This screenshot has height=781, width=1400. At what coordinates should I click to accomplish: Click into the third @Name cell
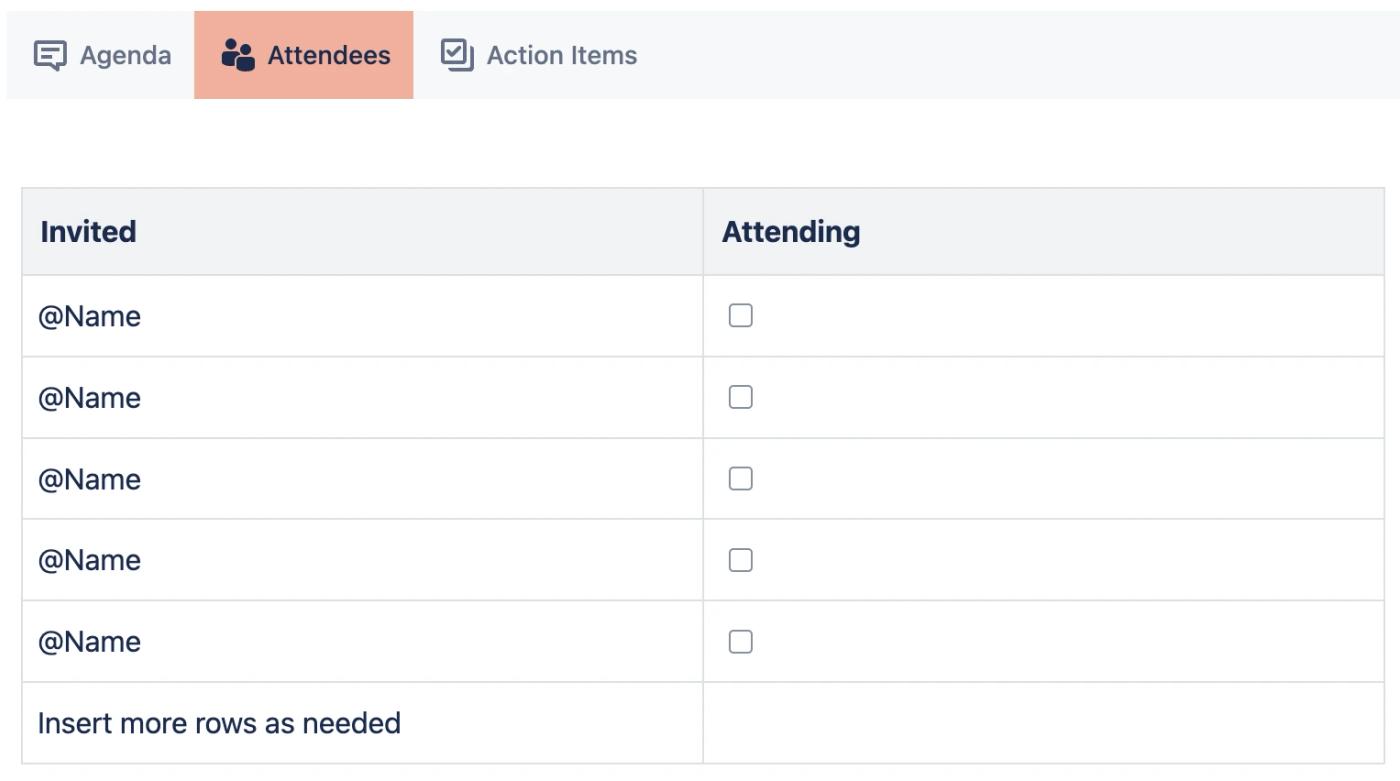click(89, 480)
